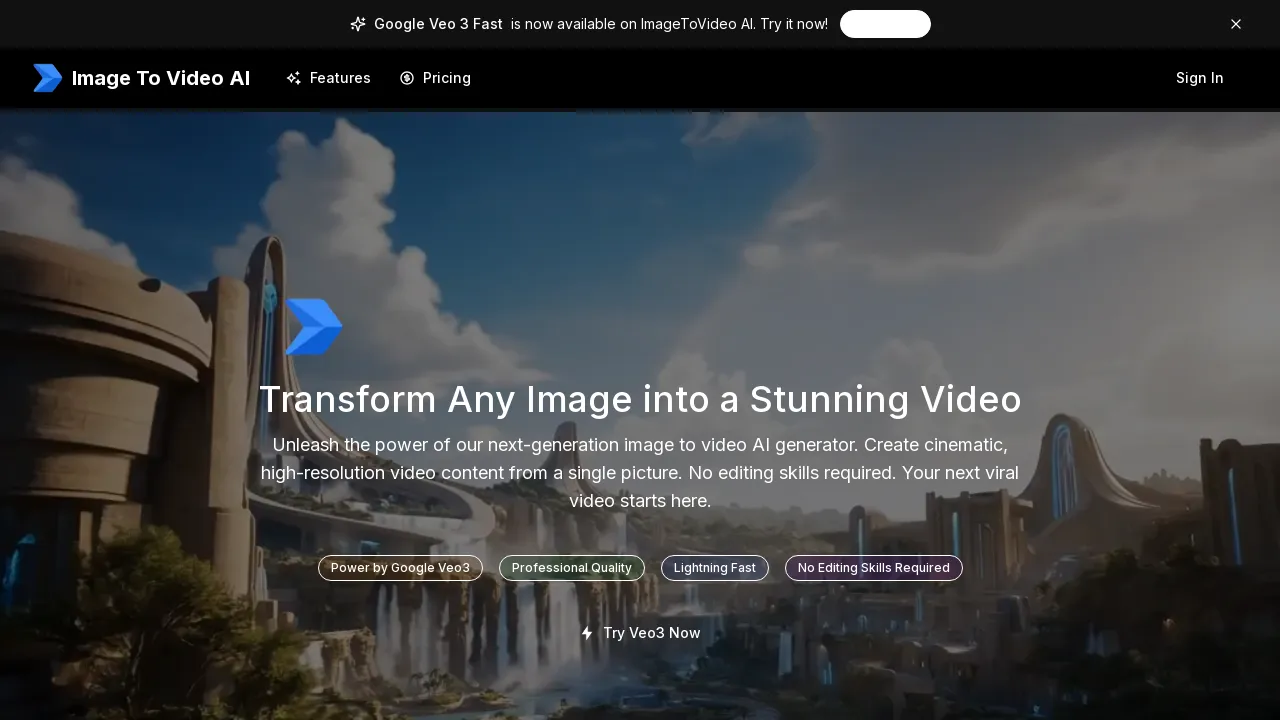Click the sparkle icon in announcement banner

coord(358,24)
